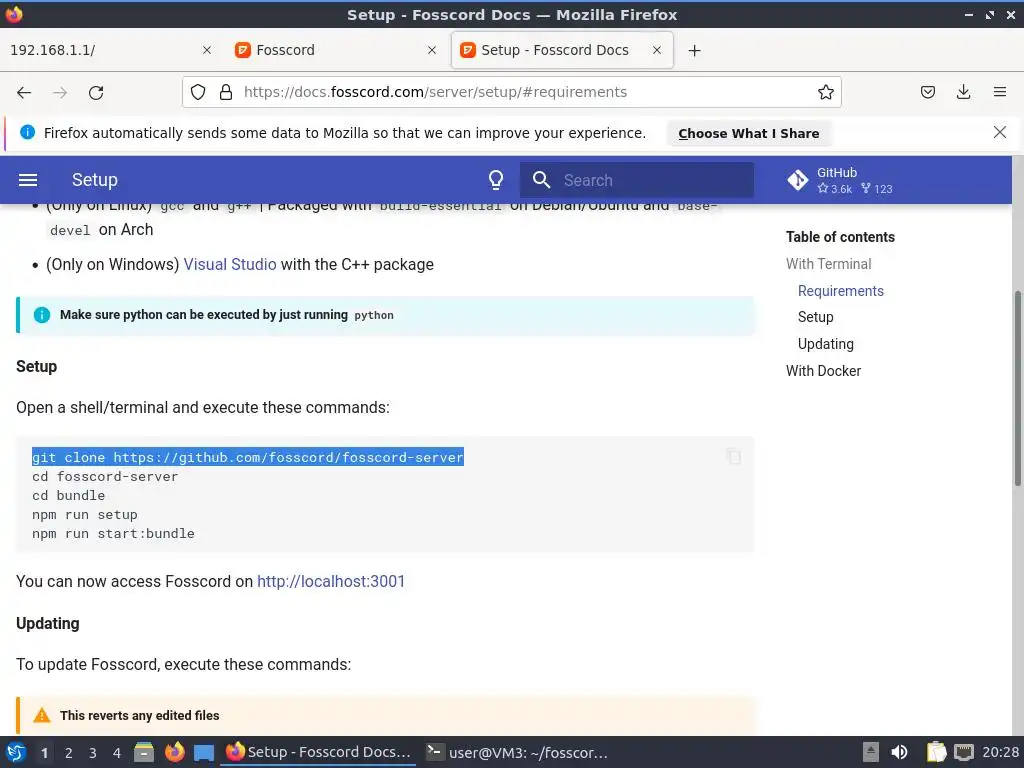Show site security padlock info
Viewport: 1024px width, 768px height.
(226, 92)
